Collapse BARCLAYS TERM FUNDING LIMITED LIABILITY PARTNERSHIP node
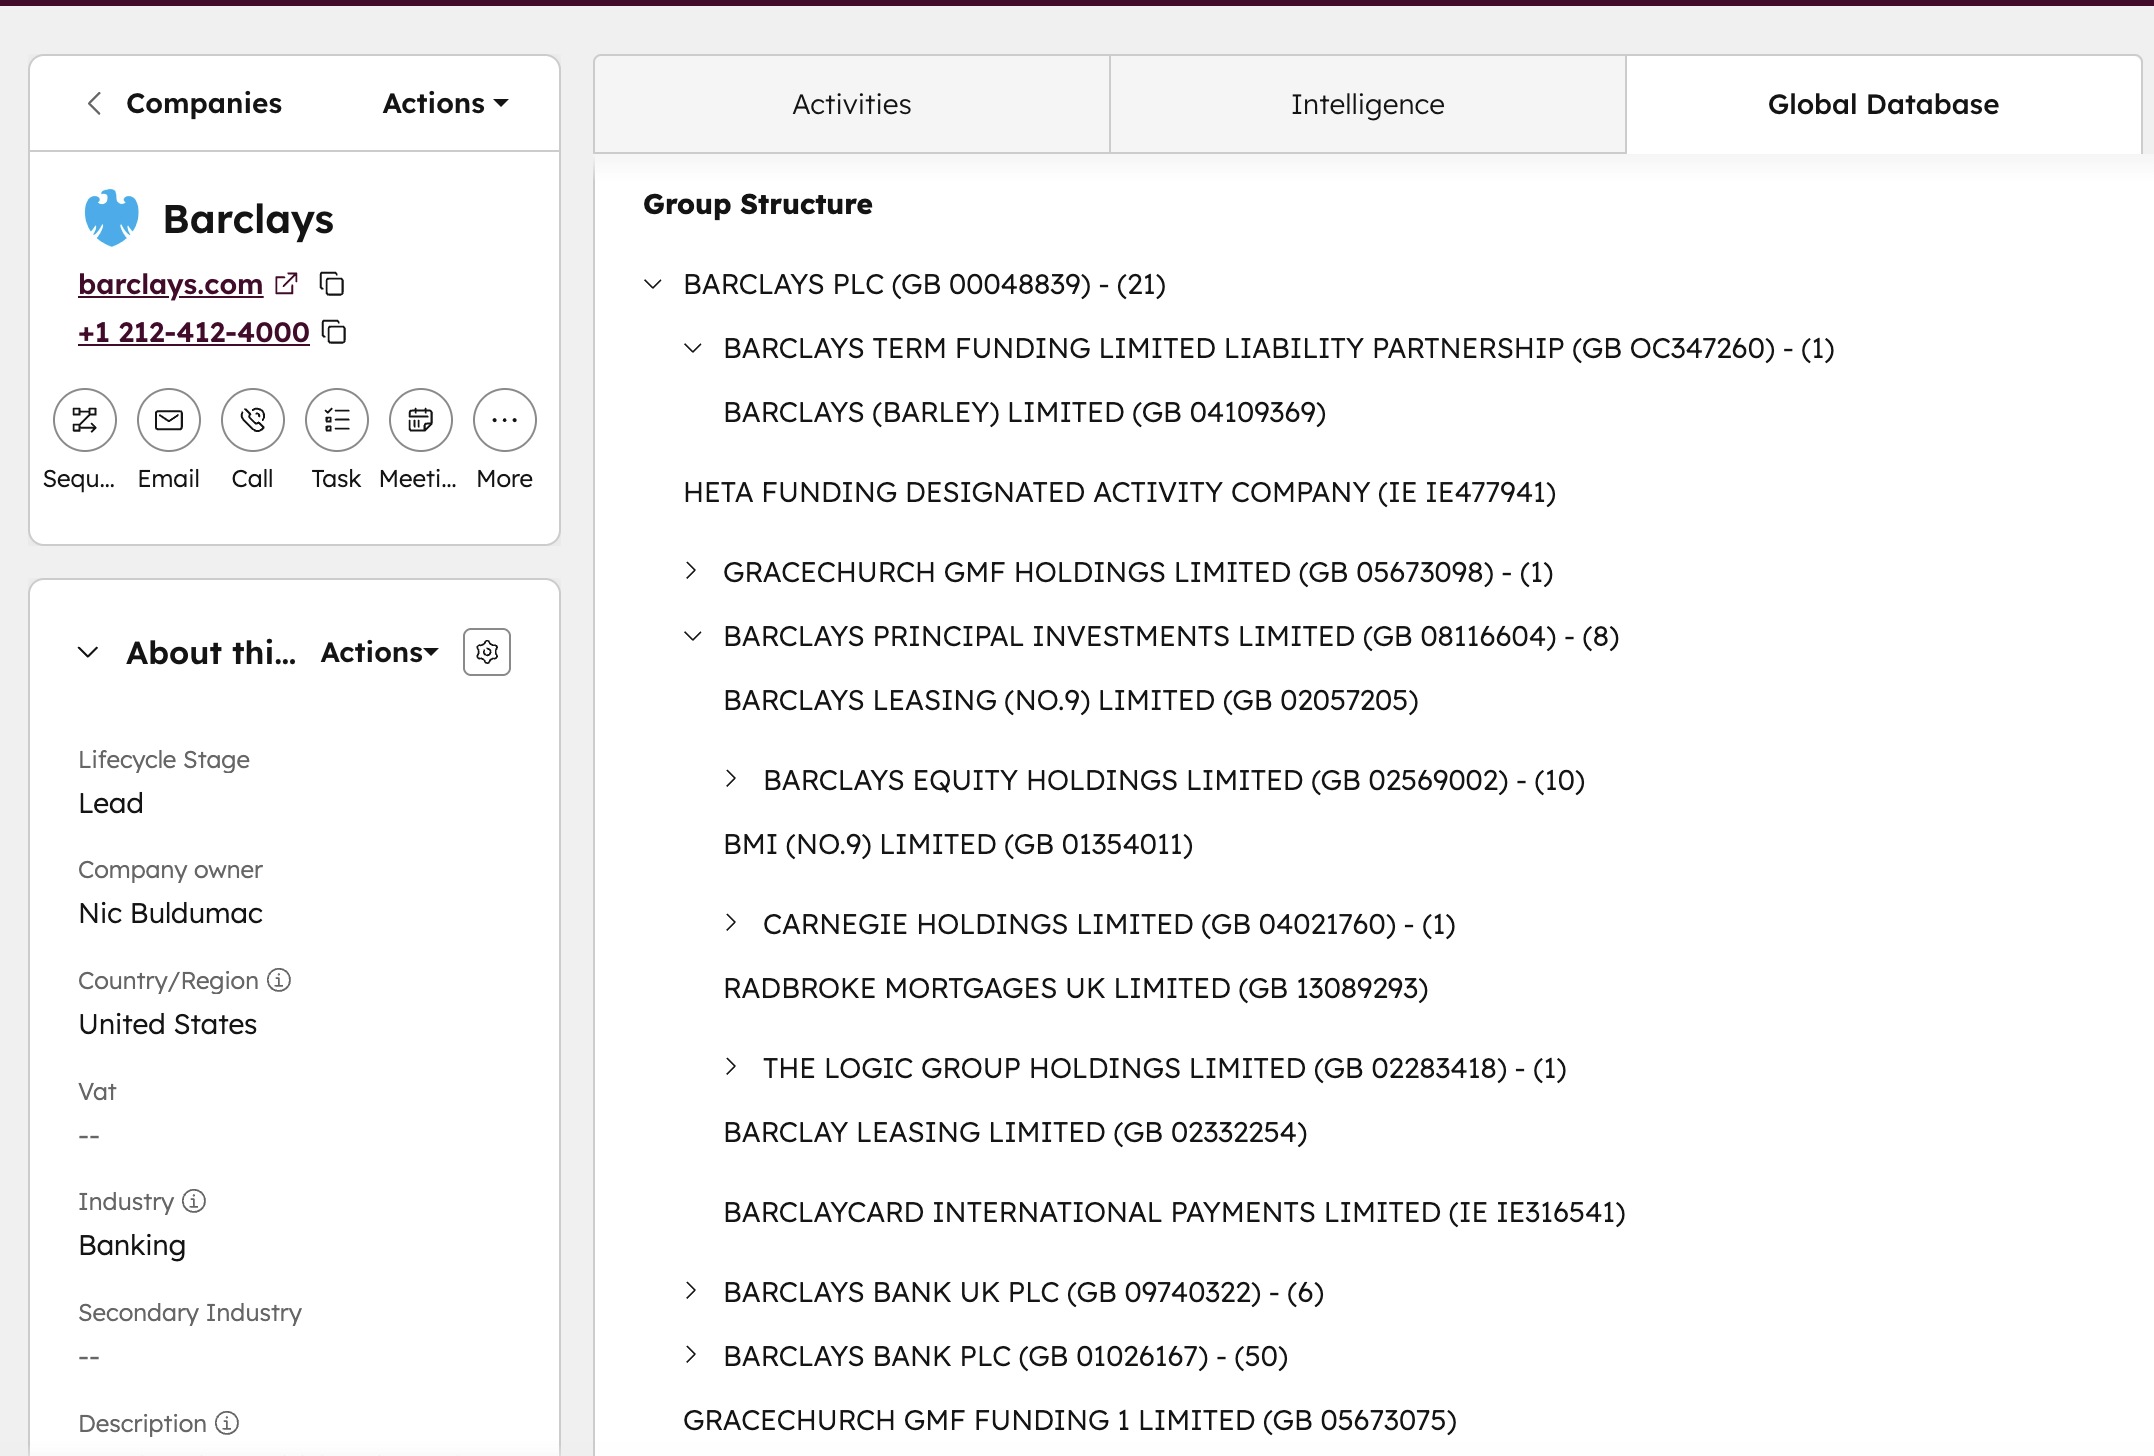Screen dimensions: 2154x1456 693,348
